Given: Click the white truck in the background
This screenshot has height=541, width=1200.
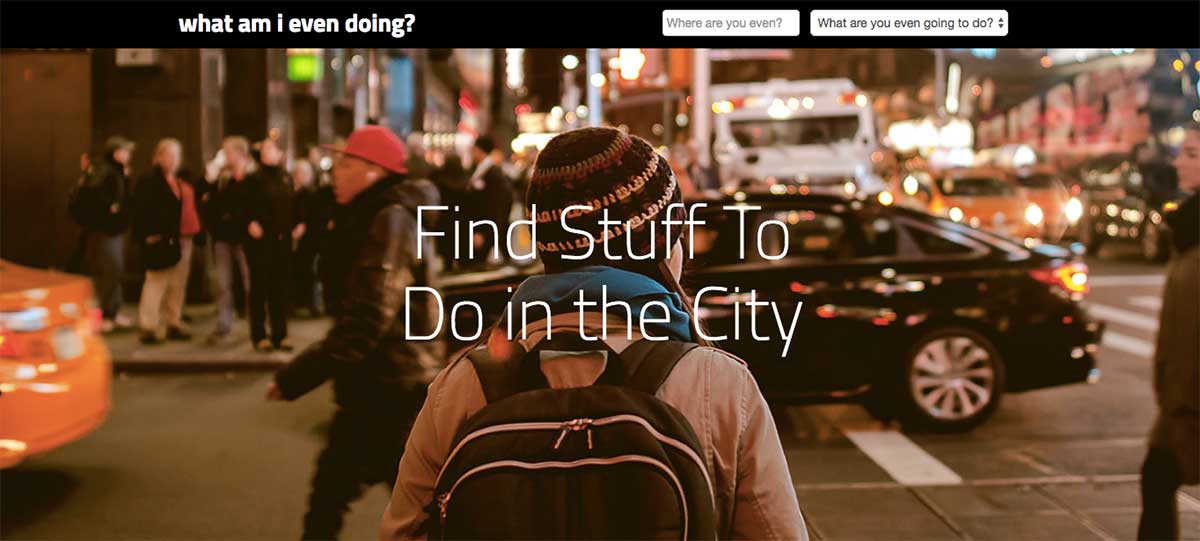Looking at the screenshot, I should 796,133.
